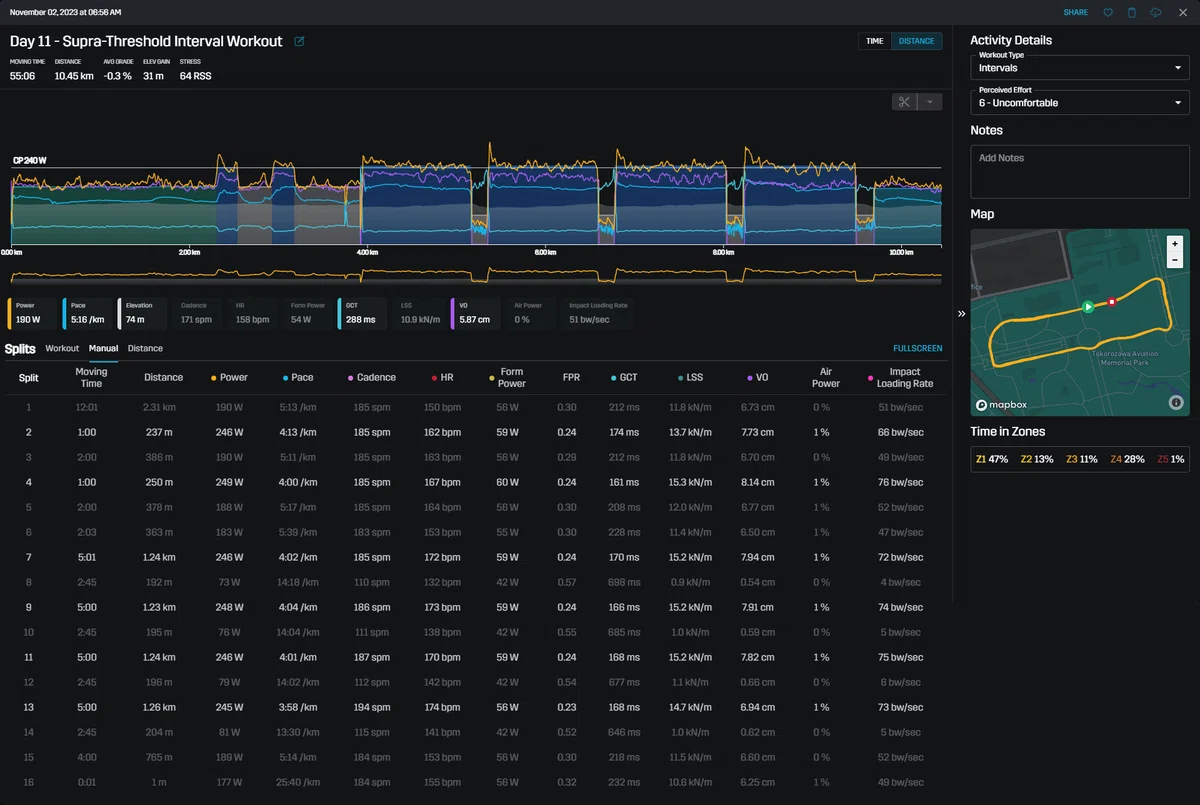
Task: Open the Perceived Effort dropdown
Action: point(1079,102)
